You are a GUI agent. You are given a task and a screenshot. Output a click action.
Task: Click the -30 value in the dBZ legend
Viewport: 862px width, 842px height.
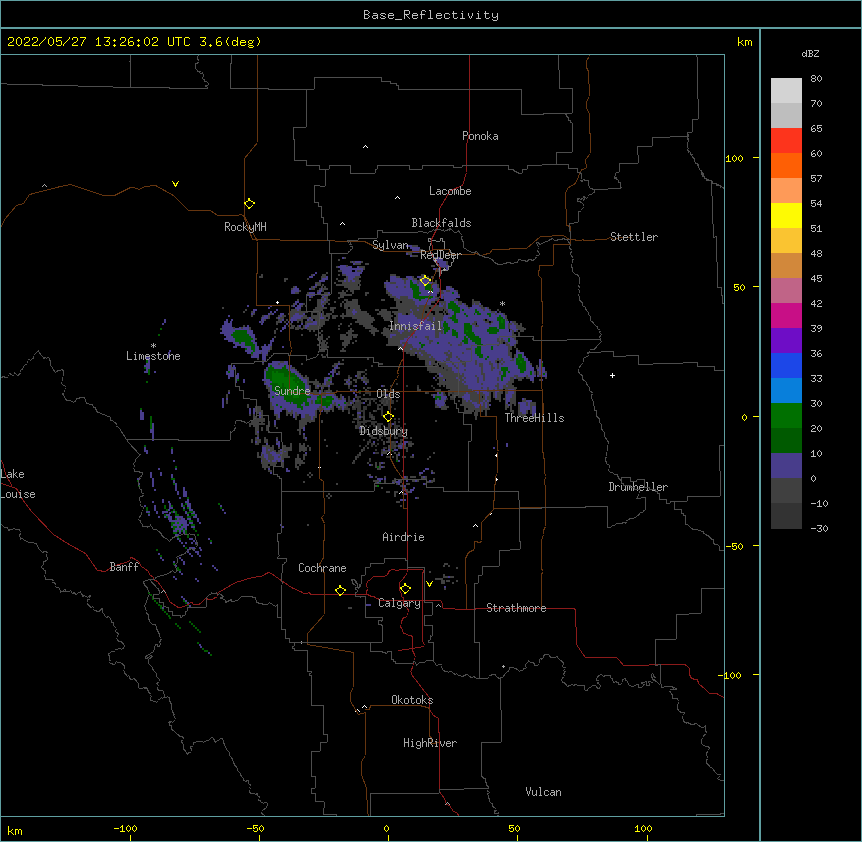(x=819, y=529)
